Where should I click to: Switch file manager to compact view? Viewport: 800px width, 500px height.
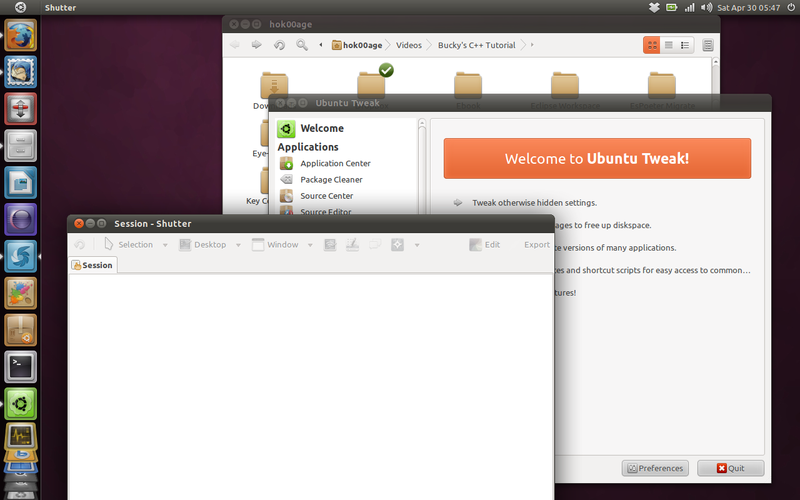[685, 45]
